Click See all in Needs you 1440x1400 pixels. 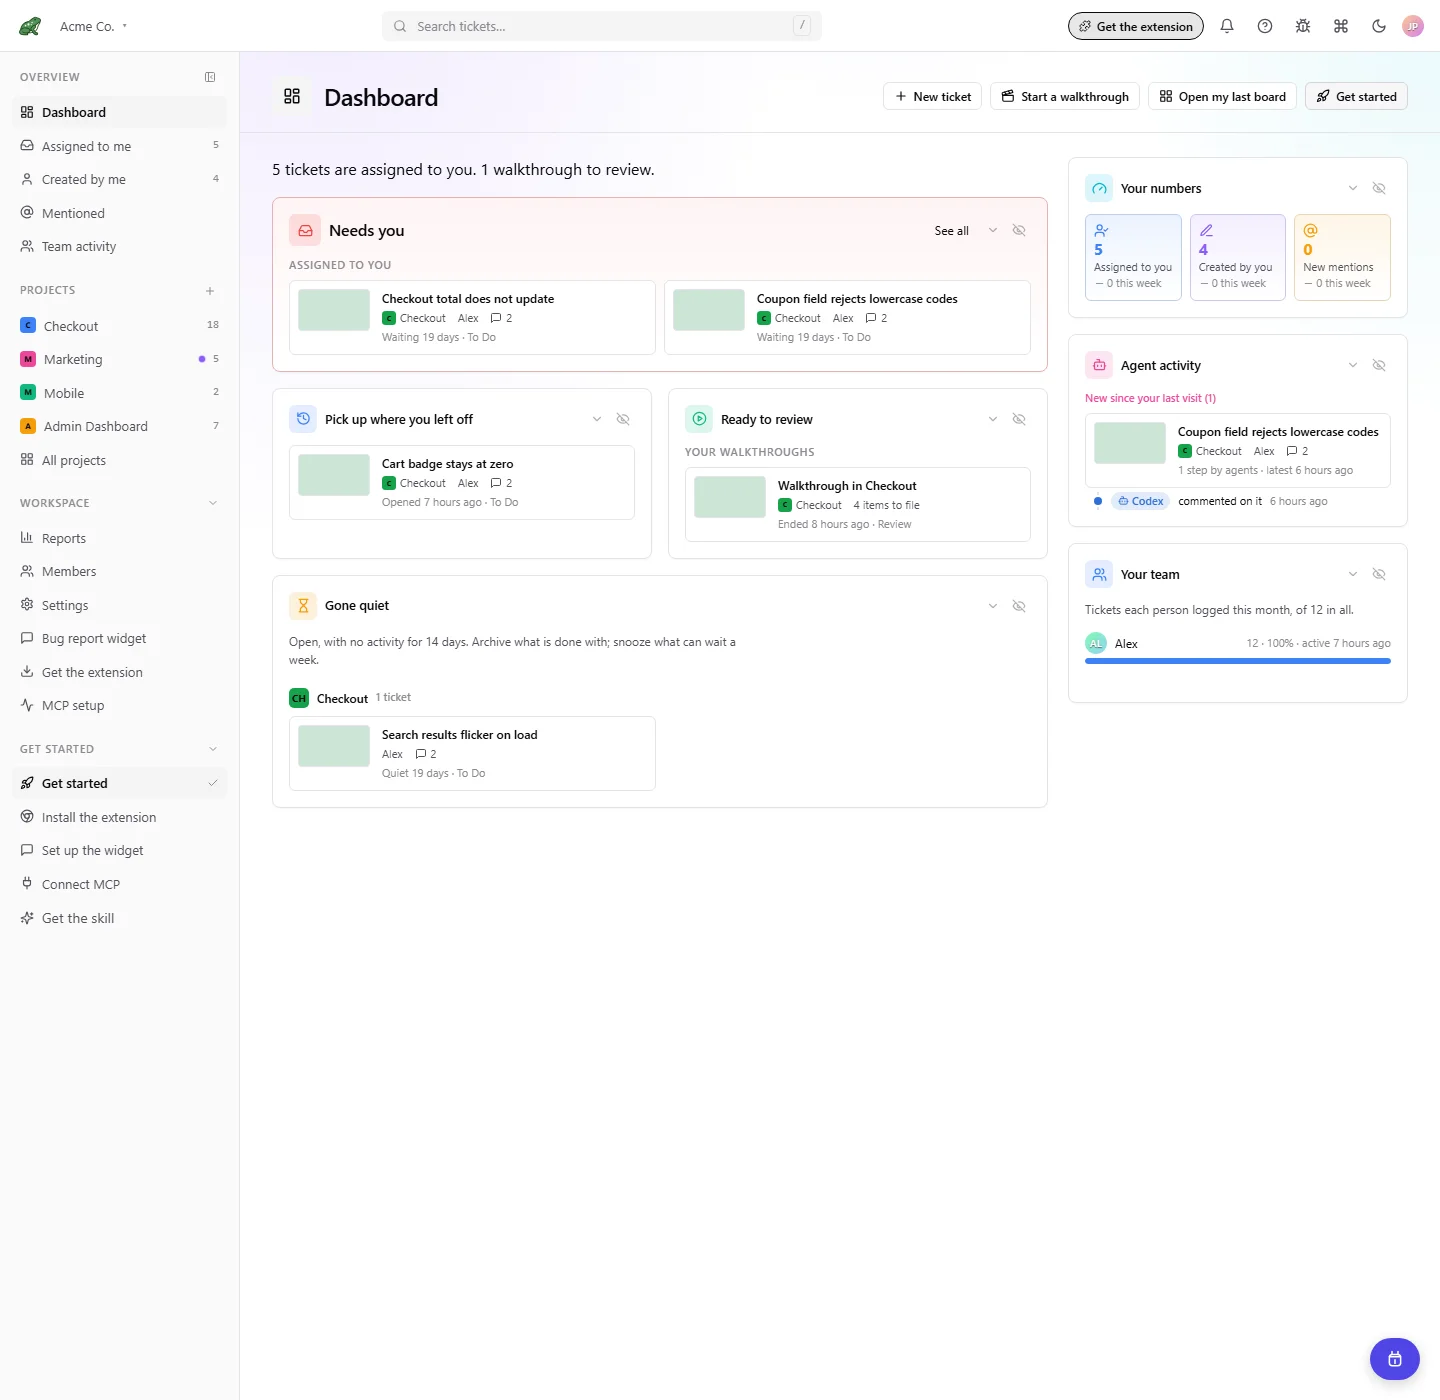point(951,231)
